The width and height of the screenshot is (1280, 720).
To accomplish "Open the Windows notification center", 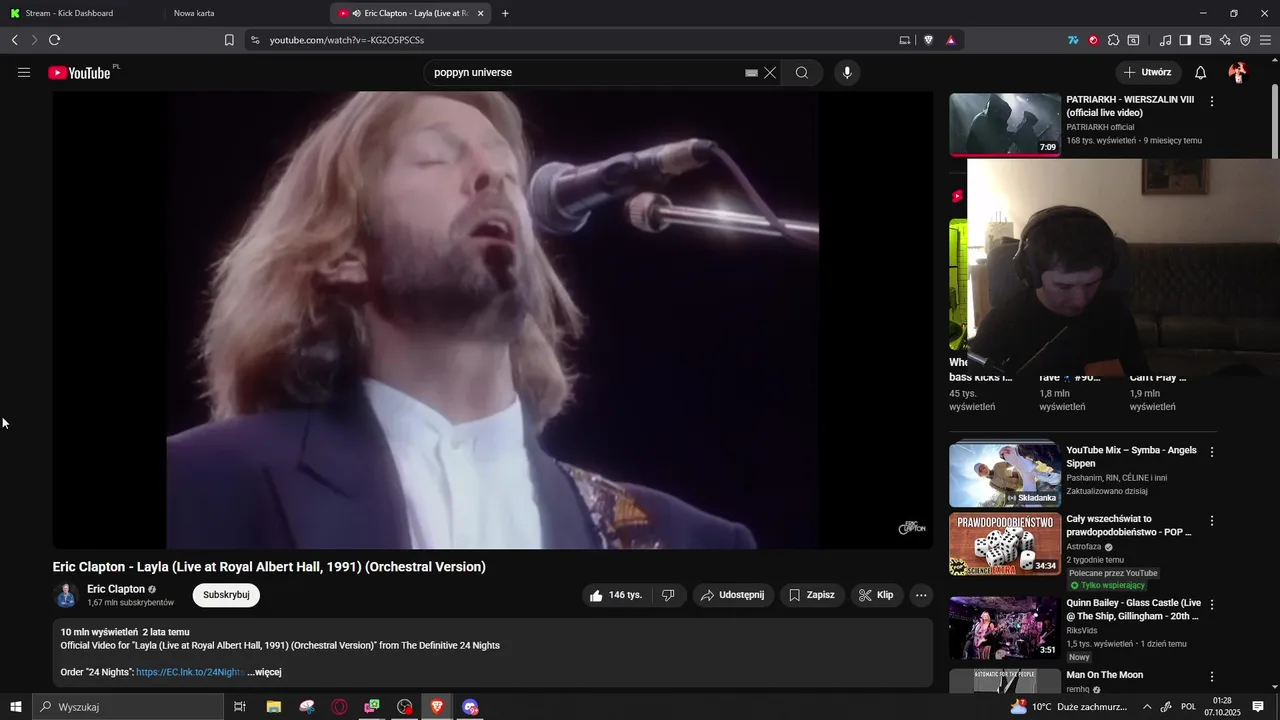I will click(1259, 707).
